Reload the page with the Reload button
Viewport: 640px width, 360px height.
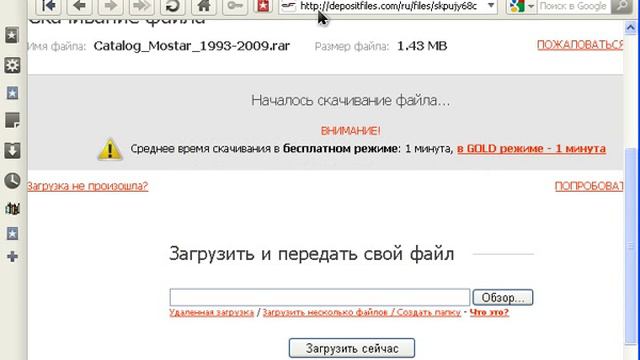pyautogui.click(x=173, y=6)
